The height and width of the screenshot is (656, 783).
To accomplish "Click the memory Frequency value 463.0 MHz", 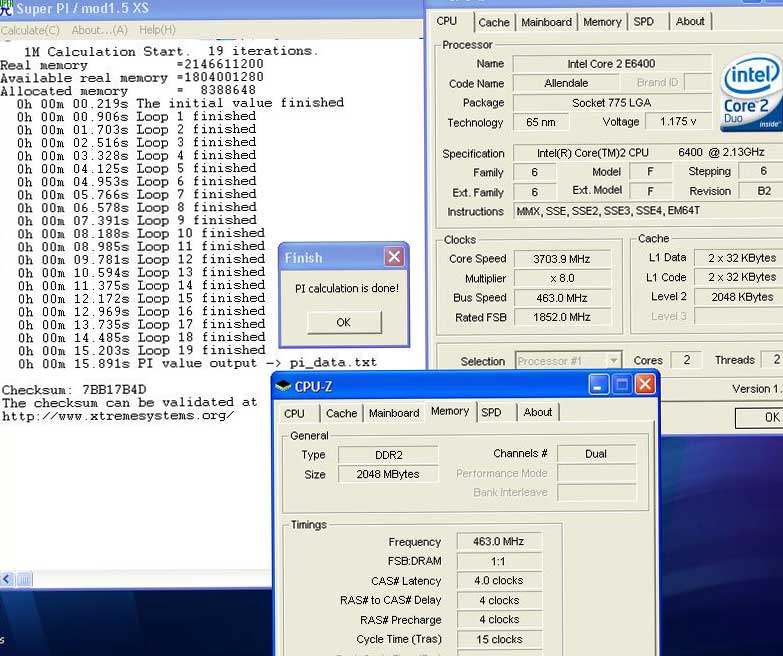I will tap(499, 542).
